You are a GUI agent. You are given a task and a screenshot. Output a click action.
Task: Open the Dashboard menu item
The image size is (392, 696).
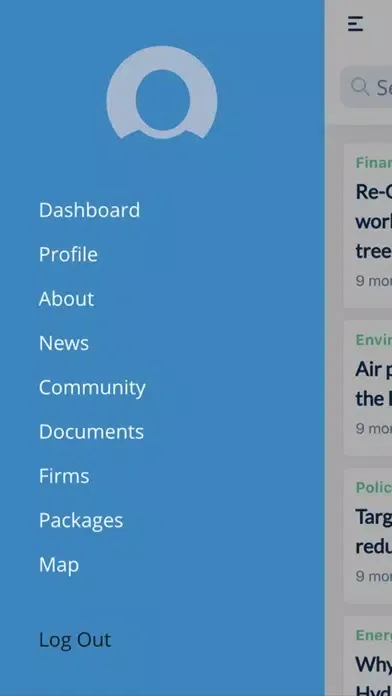pos(89,210)
